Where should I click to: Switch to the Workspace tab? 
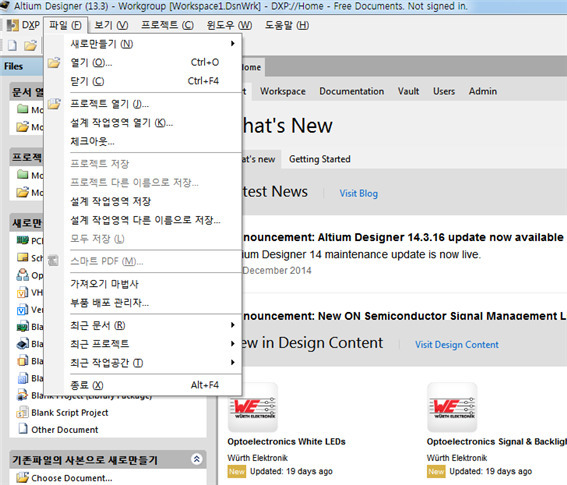point(283,91)
